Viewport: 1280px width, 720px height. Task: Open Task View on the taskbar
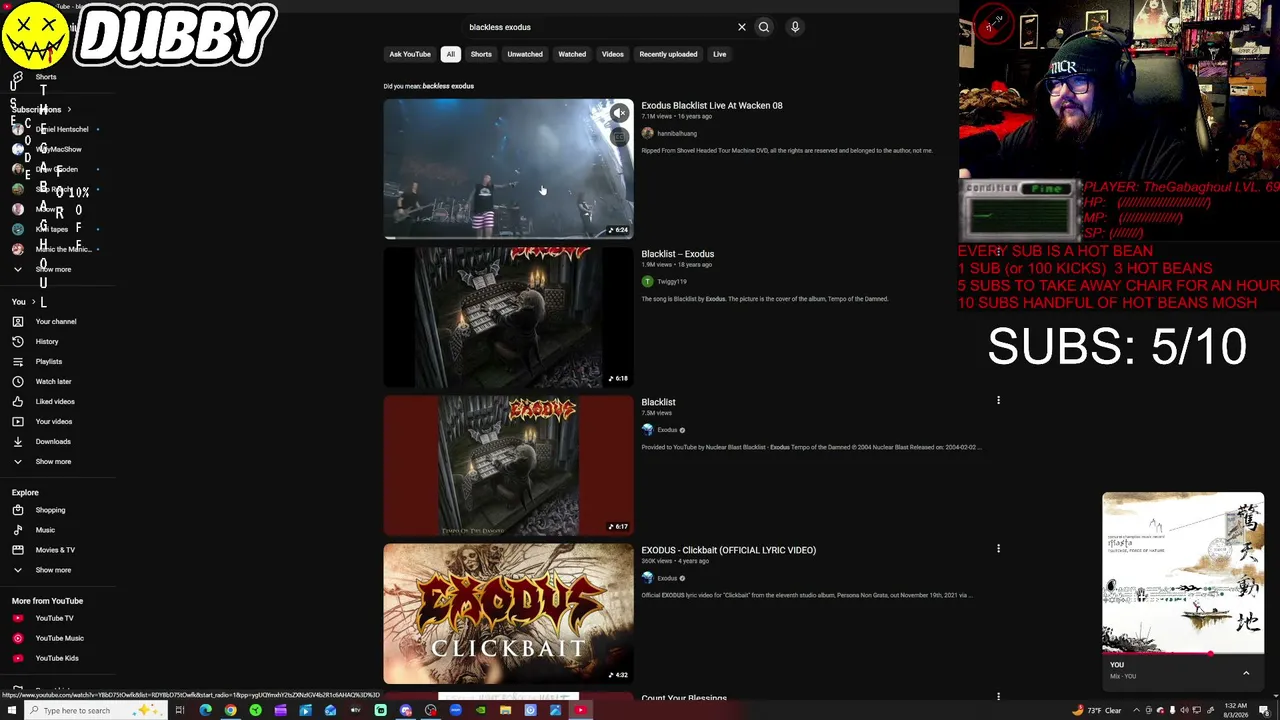180,710
